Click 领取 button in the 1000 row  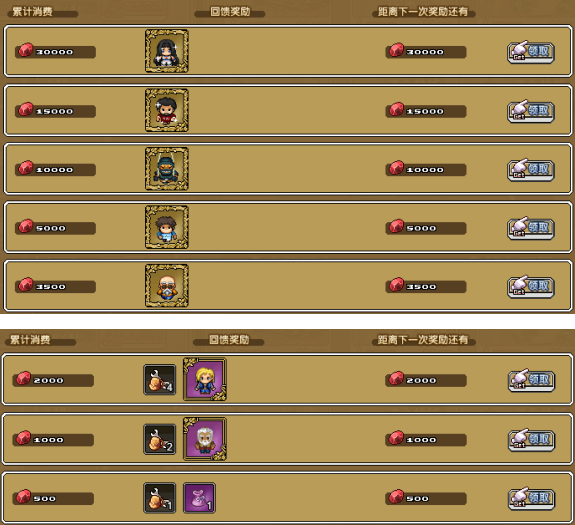pyautogui.click(x=531, y=440)
